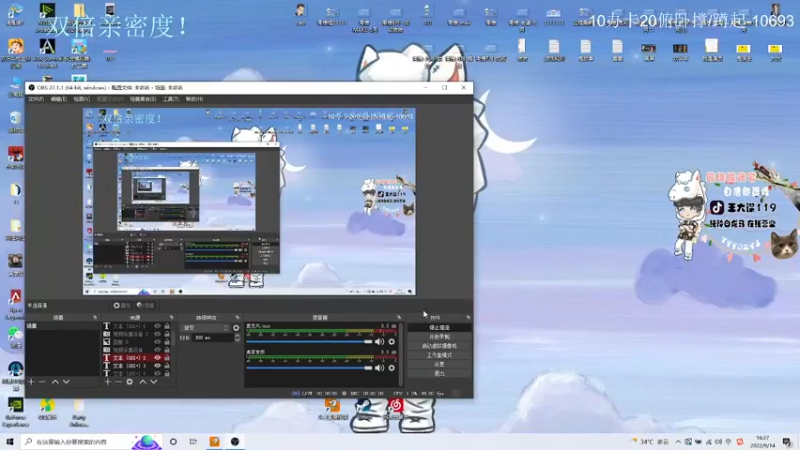
Task: Toggle lock on 视频采集设备 2 source
Action: pos(167,334)
